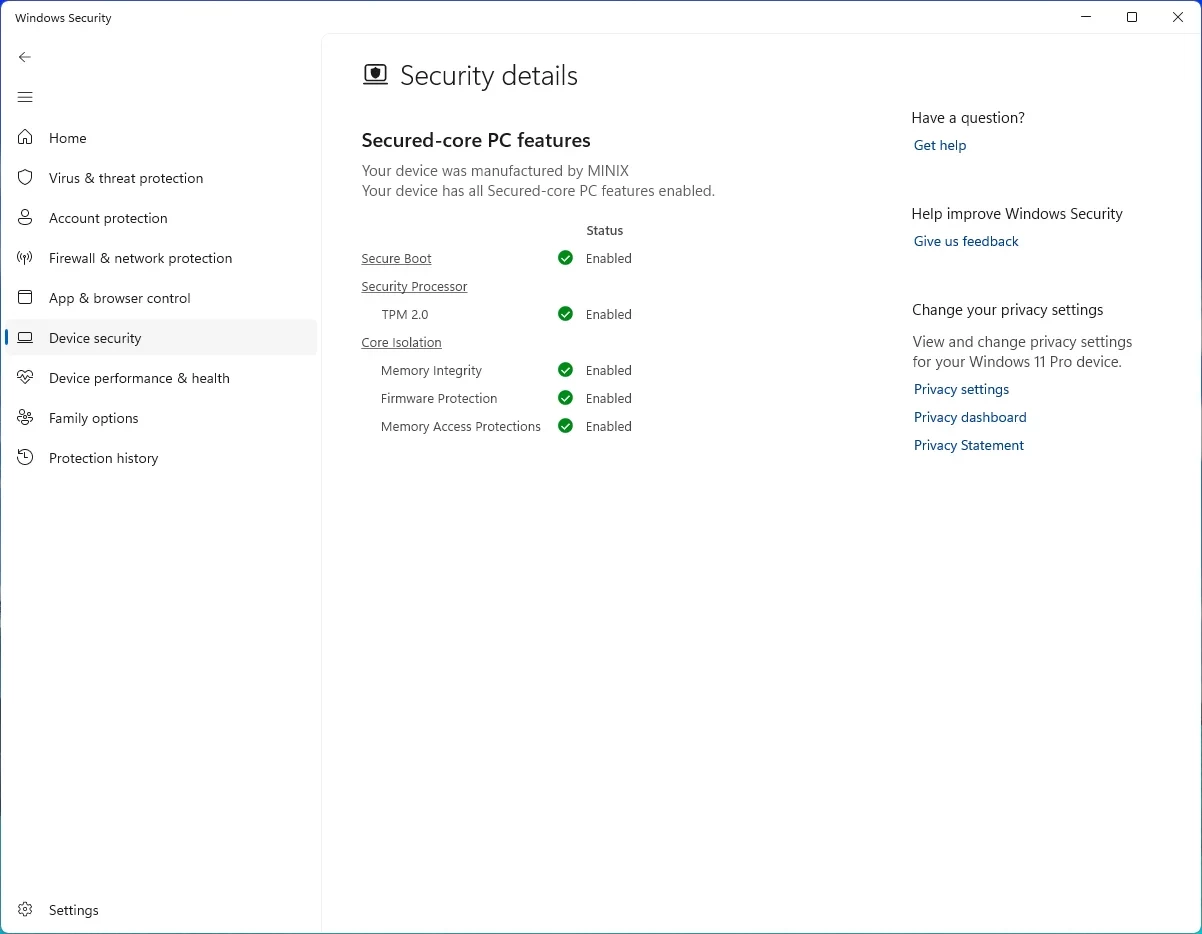Click the Have a question? heading
1202x934 pixels.
tap(968, 118)
